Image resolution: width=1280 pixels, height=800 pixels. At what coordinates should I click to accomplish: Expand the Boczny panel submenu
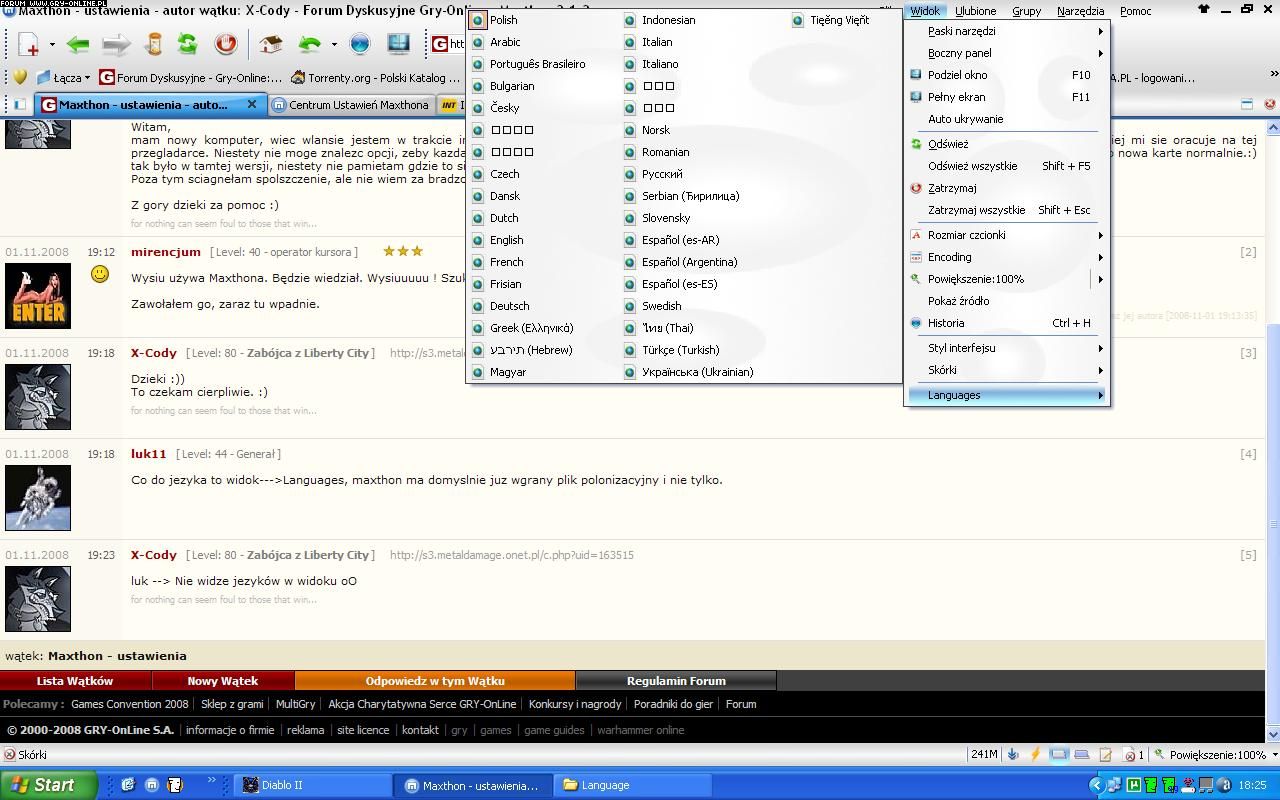[x=1007, y=53]
